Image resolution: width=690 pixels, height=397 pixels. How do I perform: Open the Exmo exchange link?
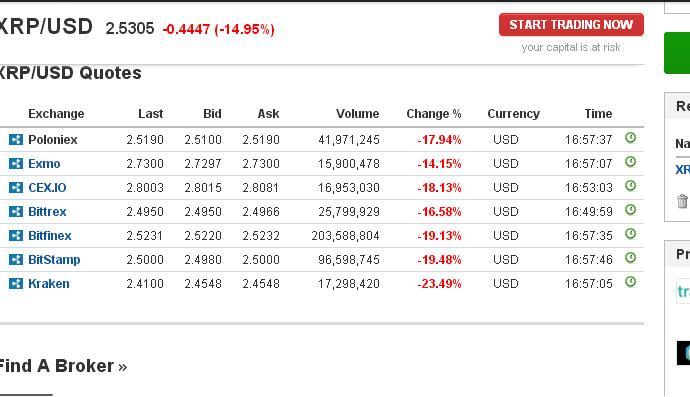44,164
